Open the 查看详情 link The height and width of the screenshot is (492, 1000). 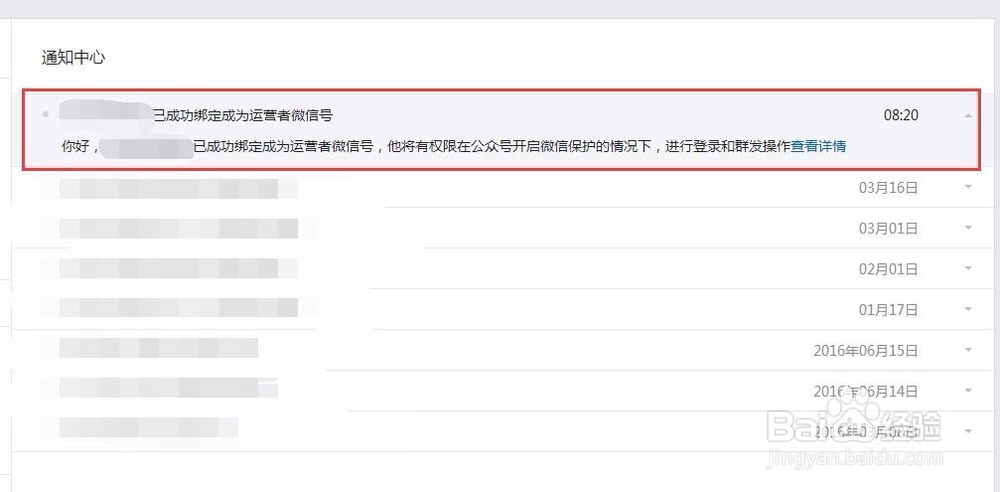pyautogui.click(x=818, y=146)
